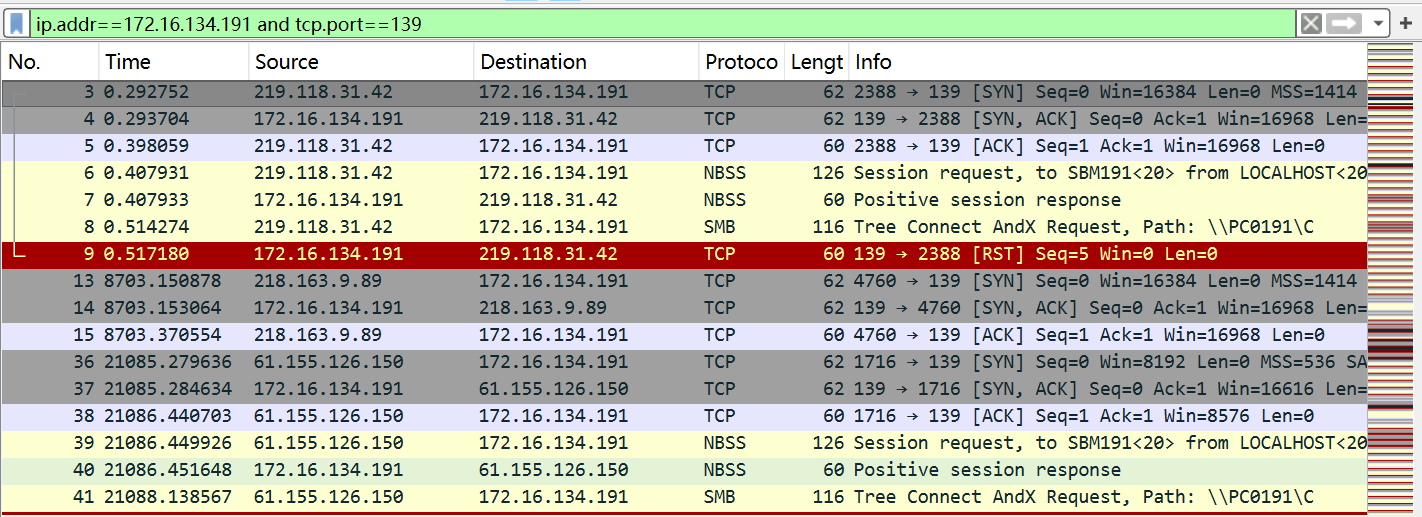Click the packet minimap colored scrollbar

point(1394,280)
